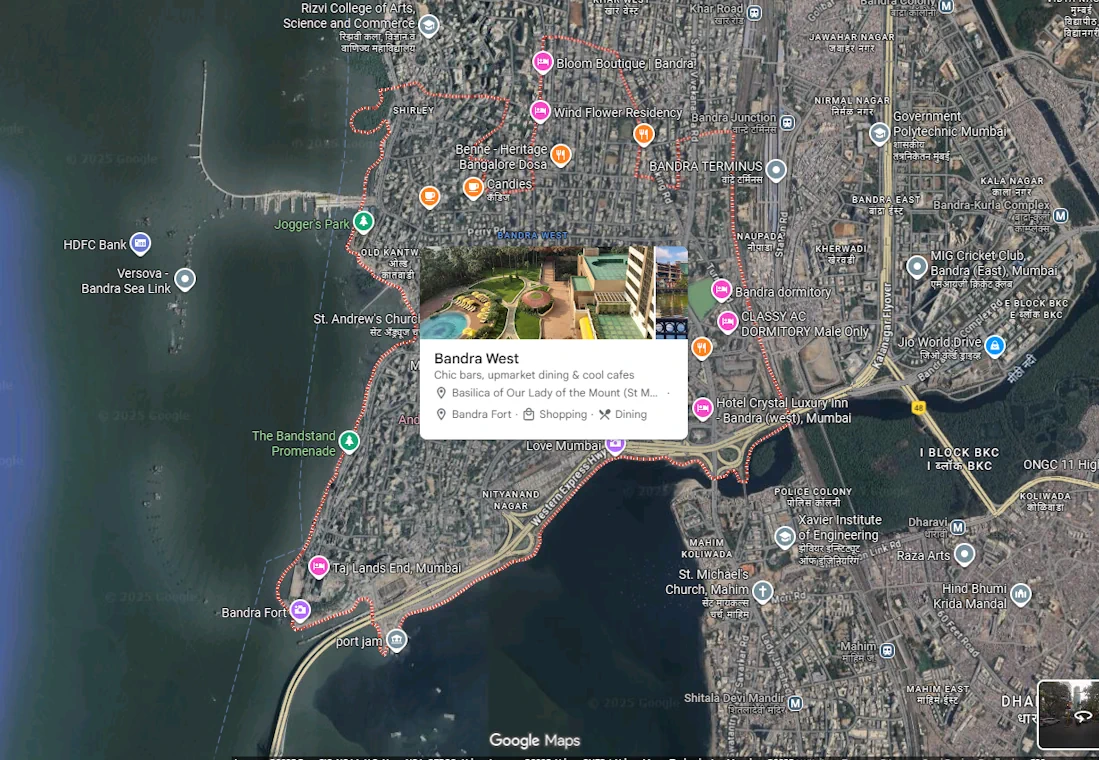
Task: Click the Versova - Bandra Sea Link marker
Action: [185, 279]
